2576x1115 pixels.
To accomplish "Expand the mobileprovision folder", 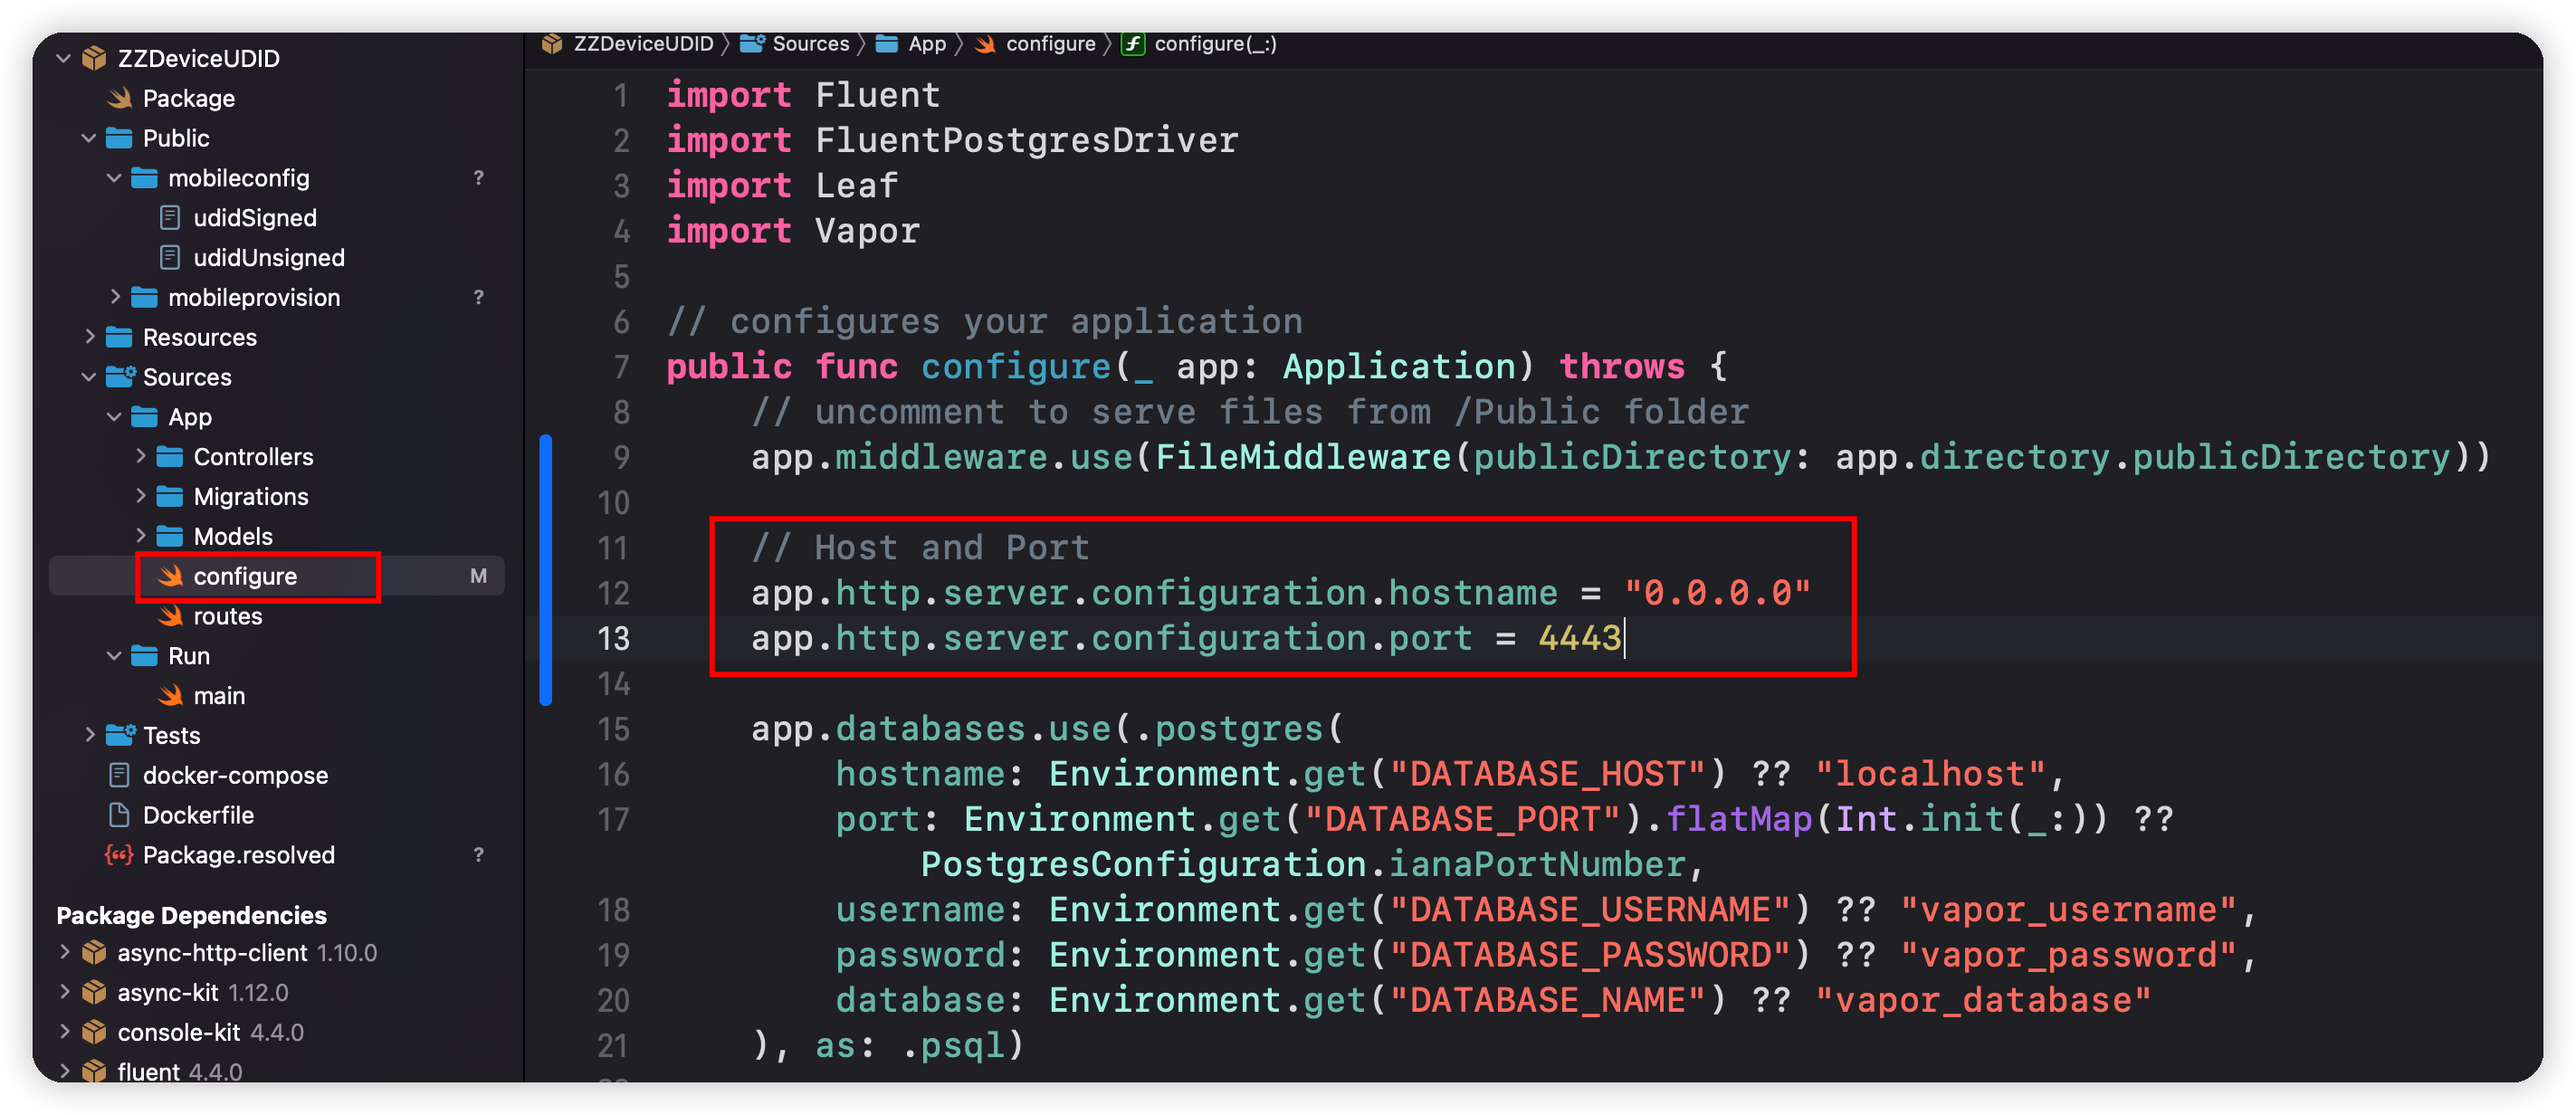I will pos(114,297).
